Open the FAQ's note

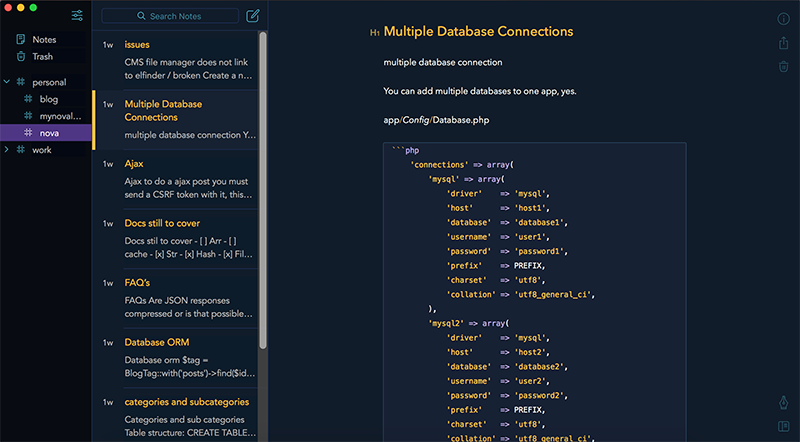coord(176,299)
